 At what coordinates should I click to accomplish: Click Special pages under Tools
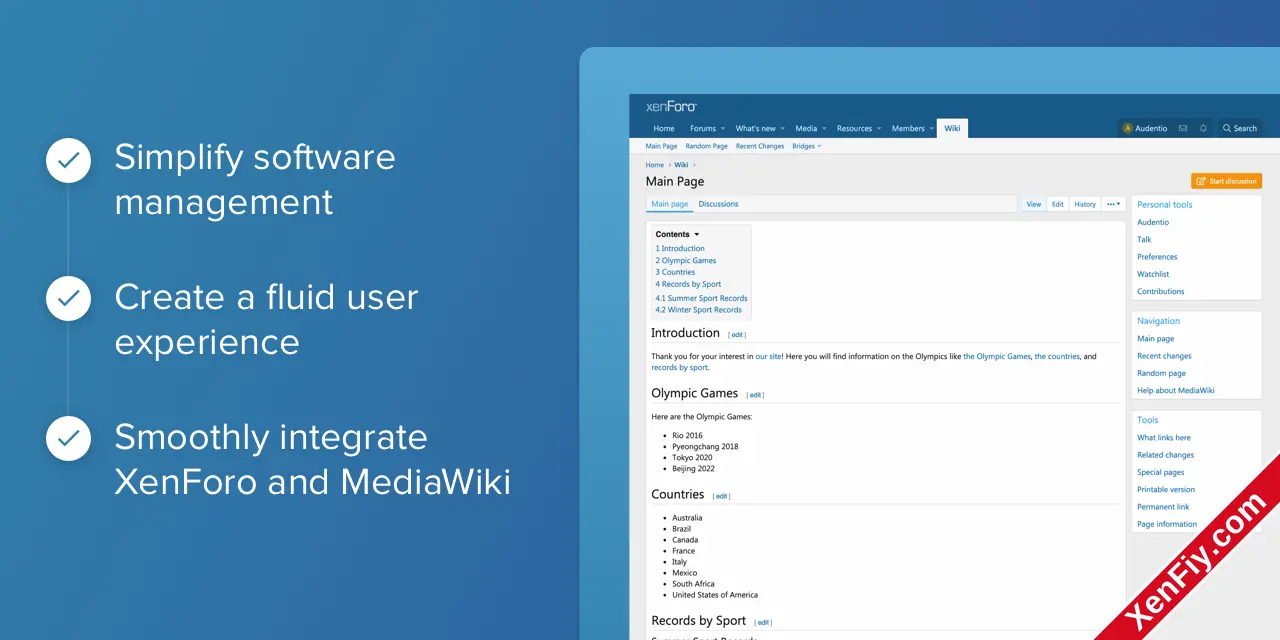[x=1161, y=473]
